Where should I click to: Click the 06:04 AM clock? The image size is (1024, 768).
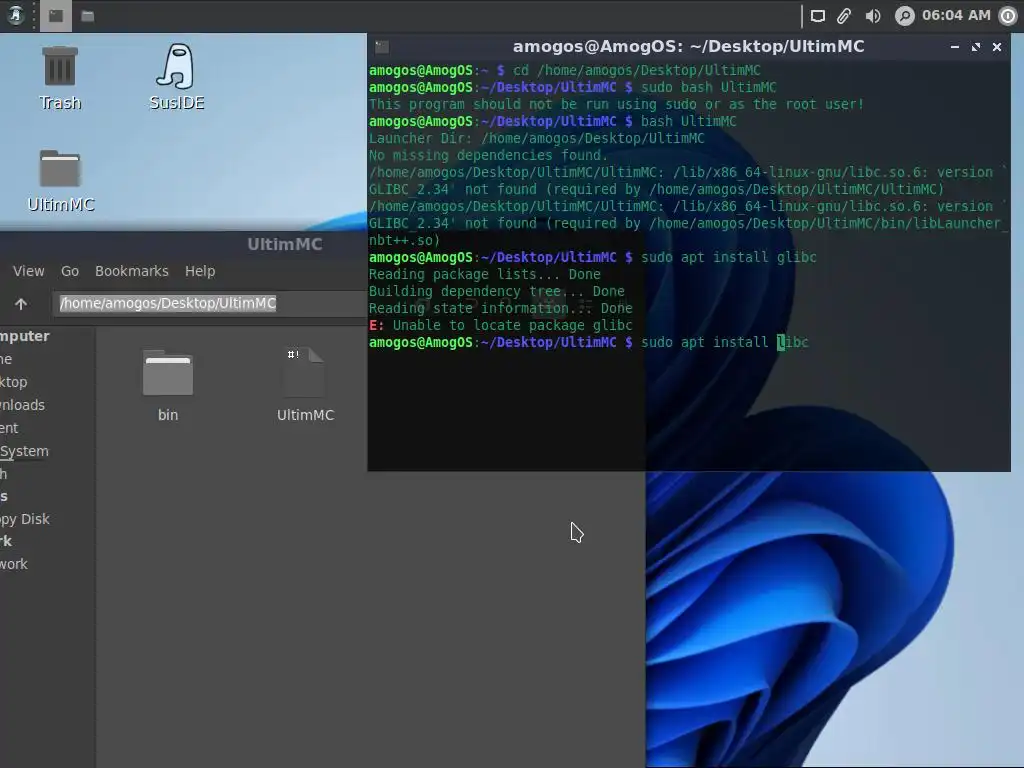[x=956, y=15]
